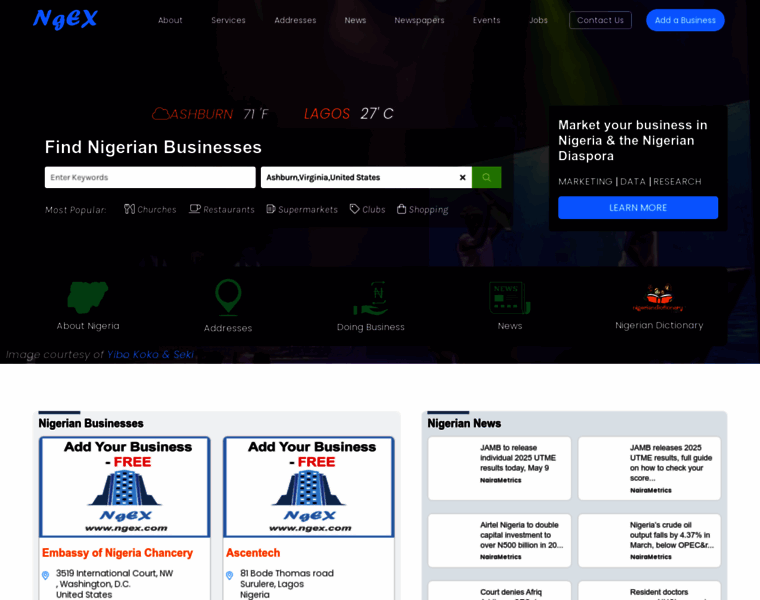760x600 pixels.
Task: Go to Addresses in top navigation
Action: point(295,20)
